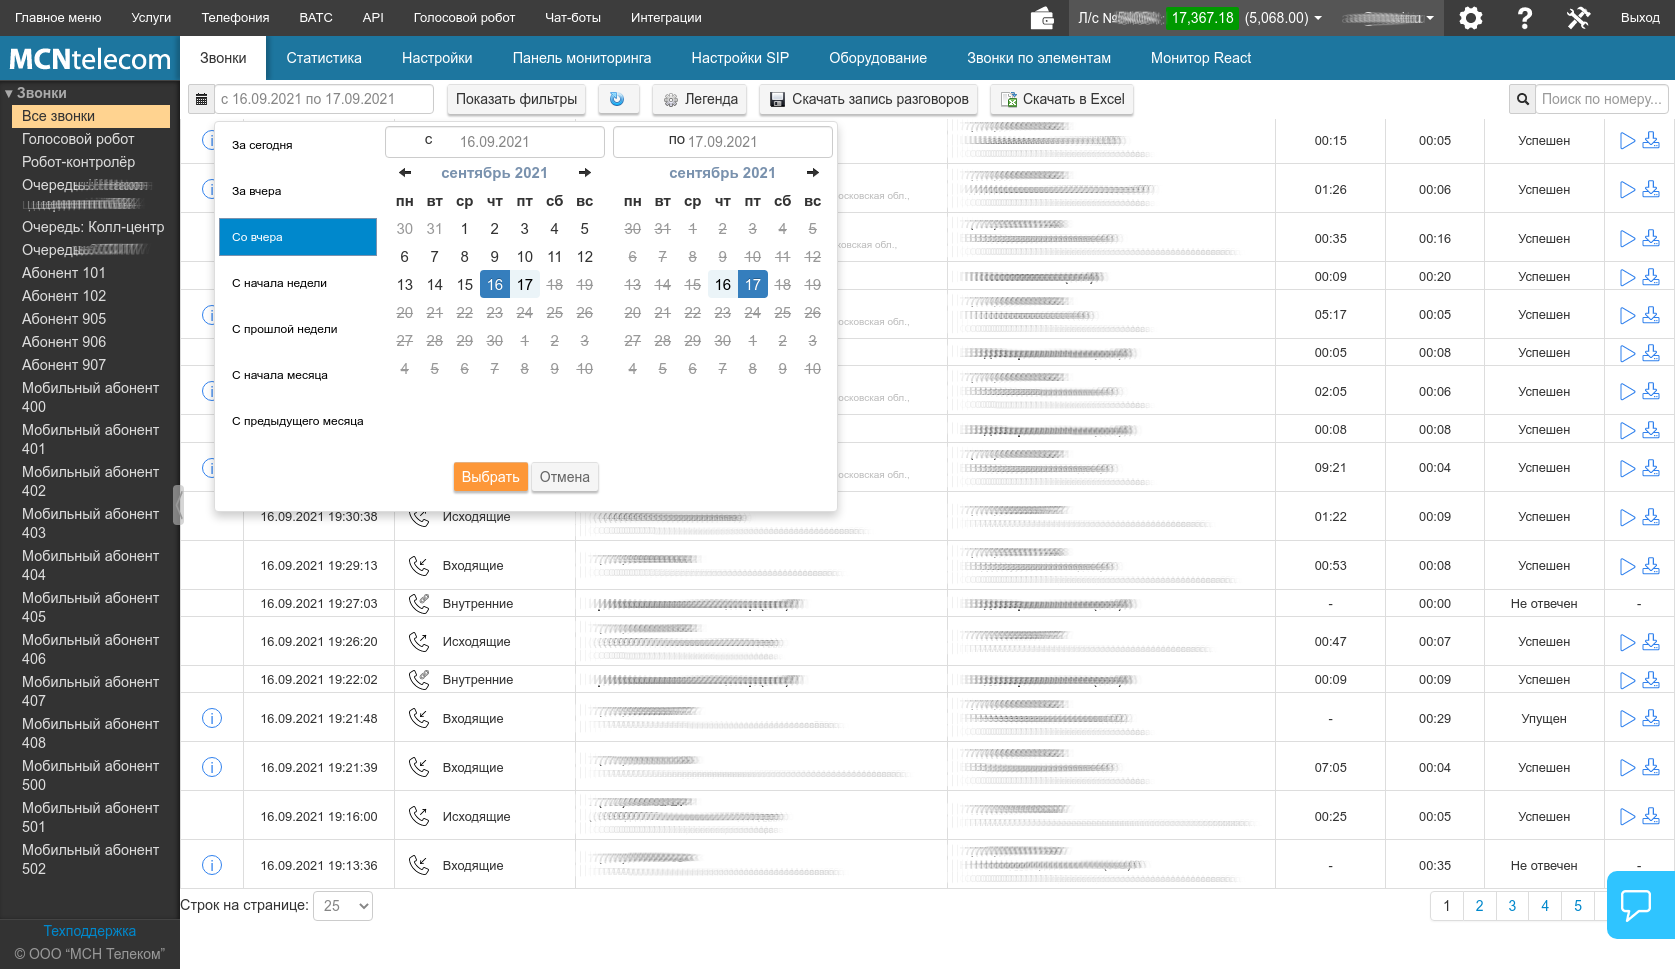Go to previous month in left calendar
This screenshot has width=1675, height=969.
pyautogui.click(x=405, y=173)
